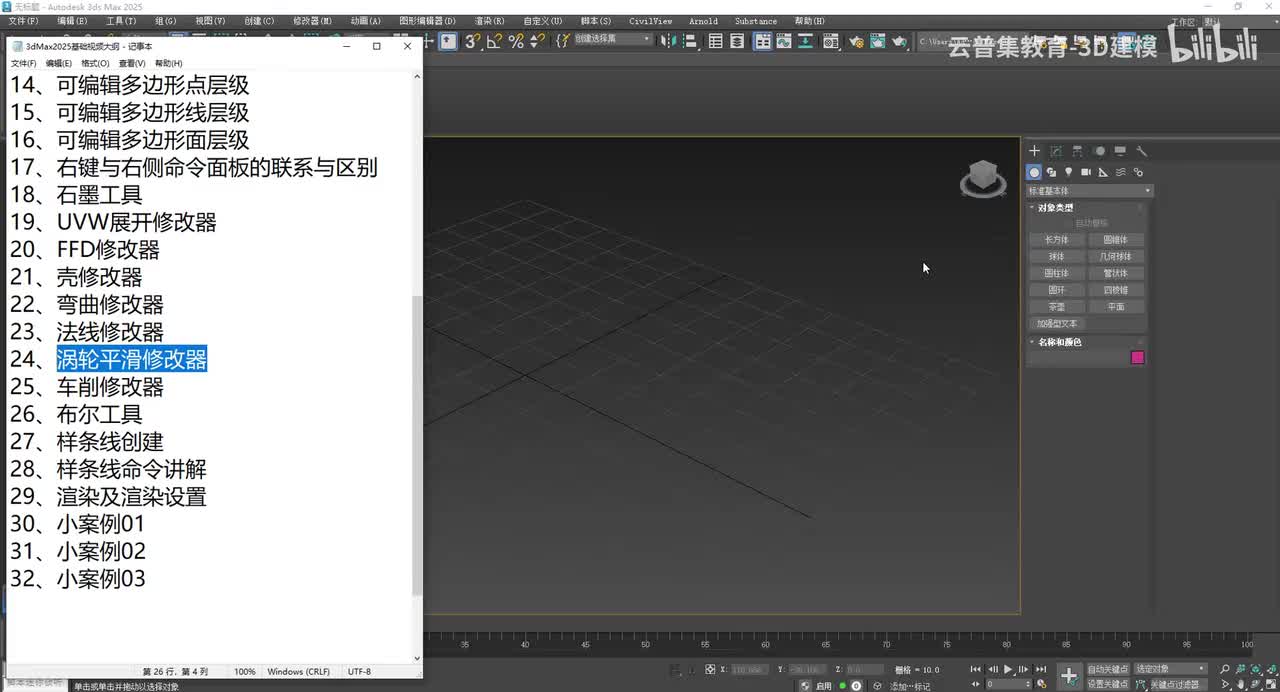1280x692 pixels.
Task: Open the Curve Editor icon
Action: 783,41
